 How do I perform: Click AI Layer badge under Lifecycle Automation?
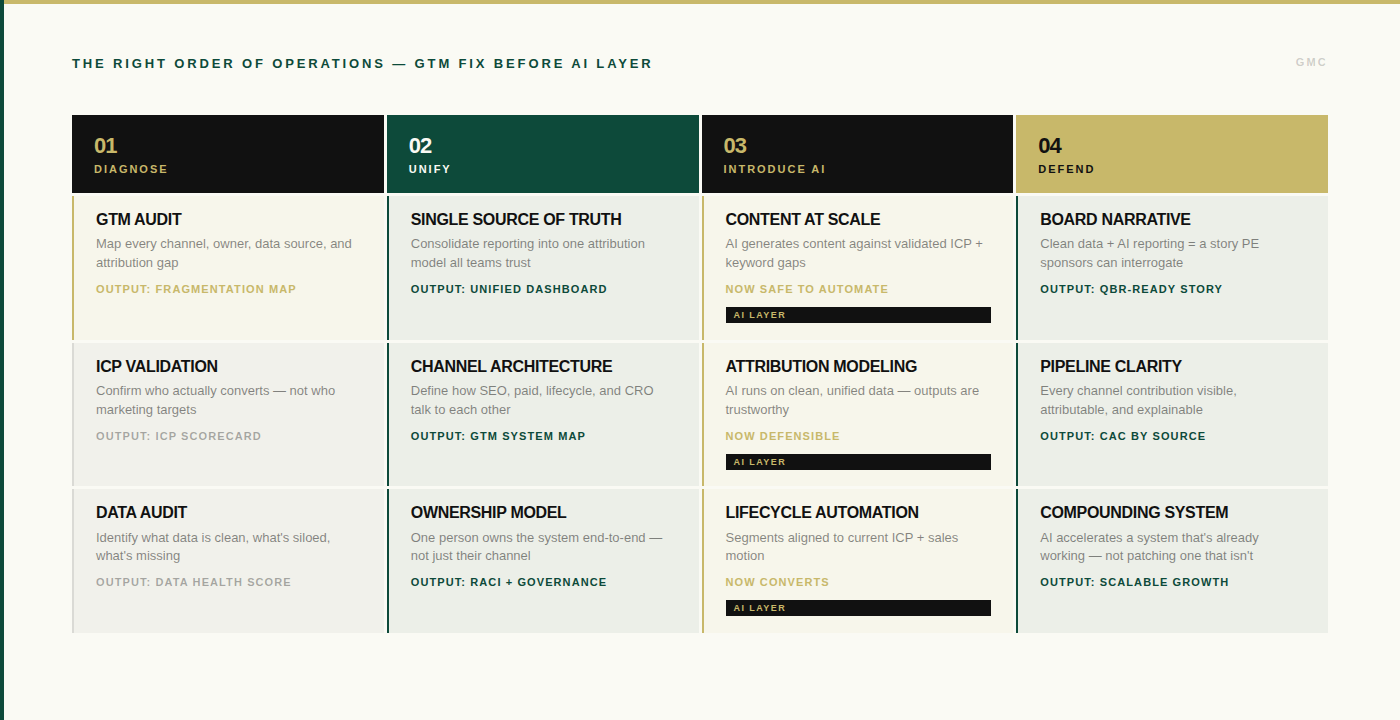tap(858, 608)
